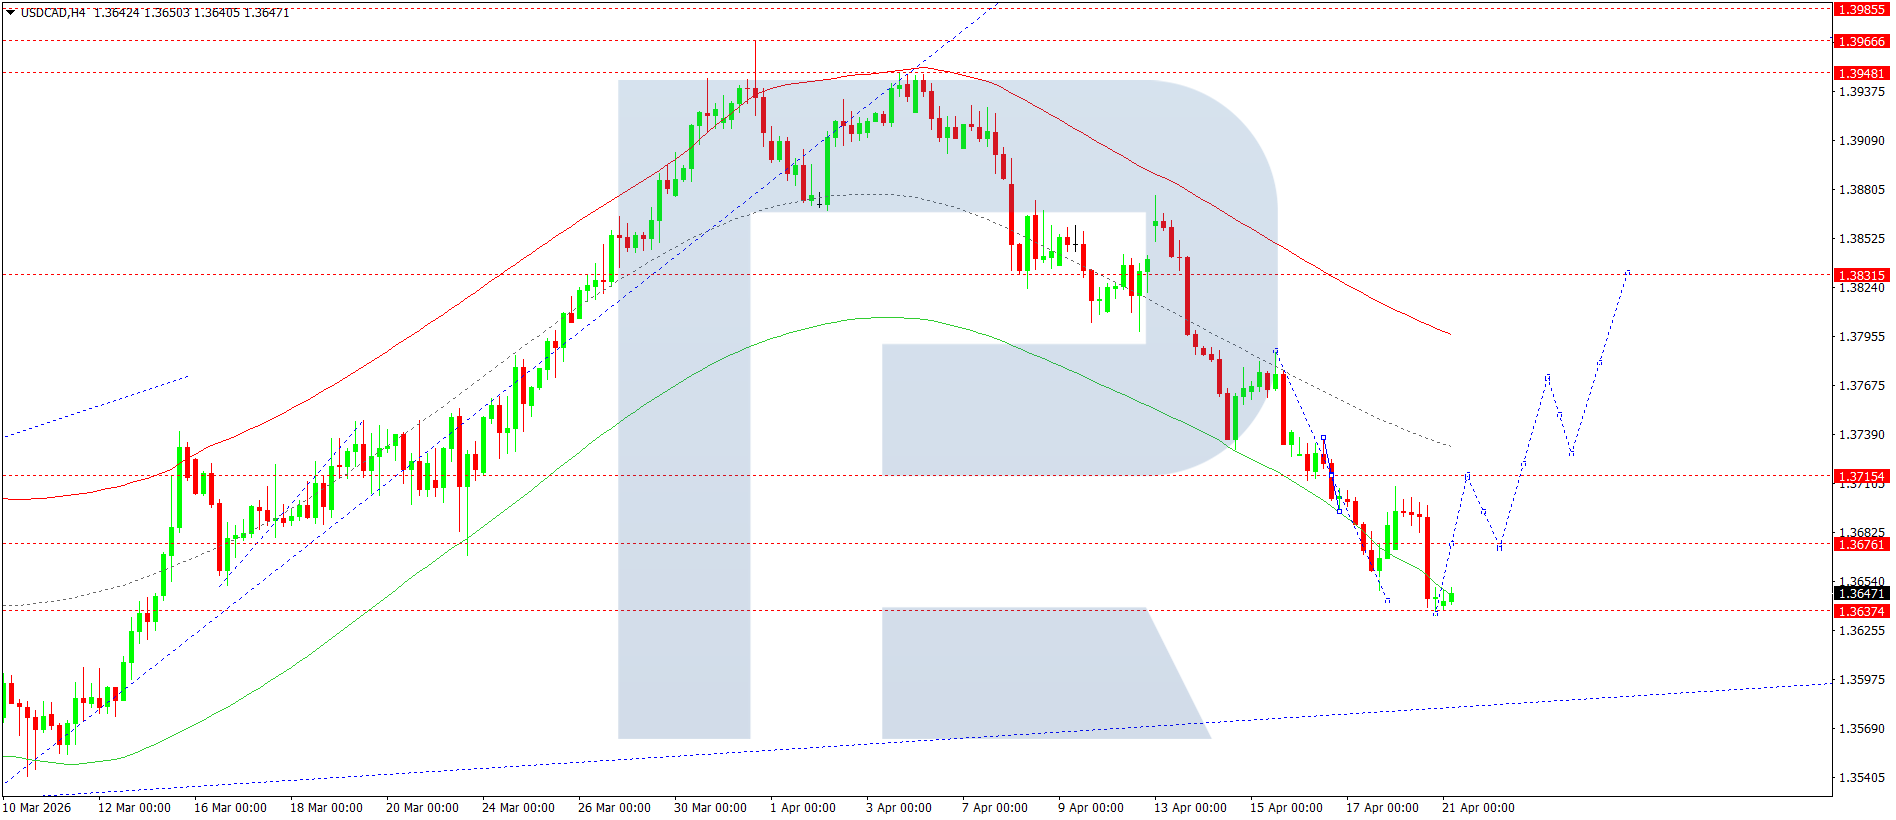Screen dimensions: 1896x820
Task: Click the 1.38805 price scale value
Action: tap(1862, 190)
